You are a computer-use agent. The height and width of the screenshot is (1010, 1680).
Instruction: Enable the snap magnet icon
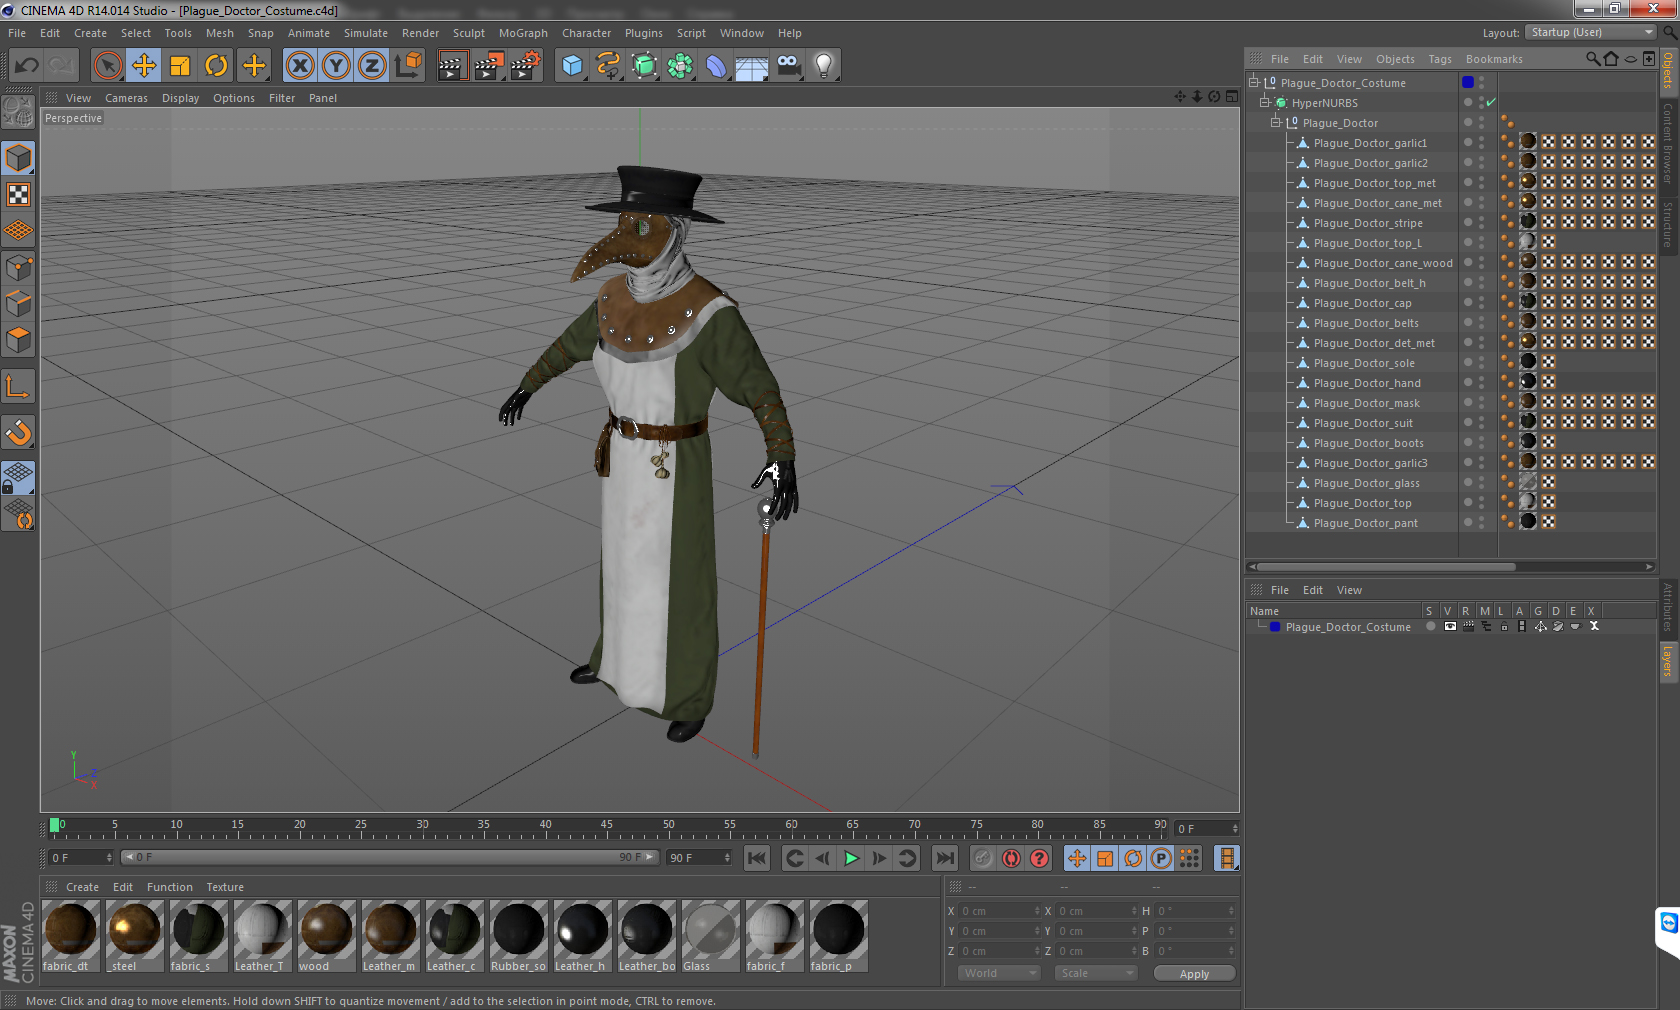(18, 432)
